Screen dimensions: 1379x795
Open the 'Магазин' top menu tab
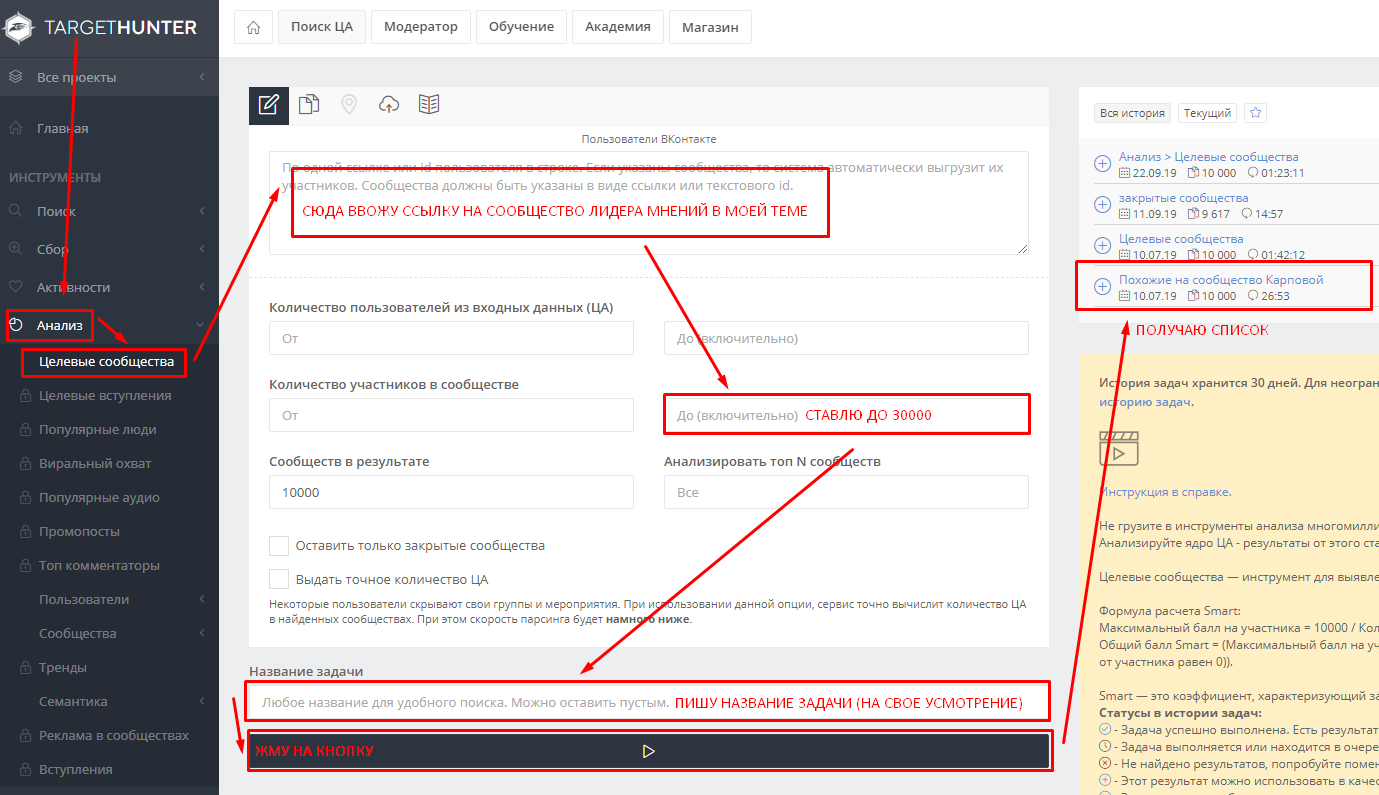pos(710,27)
